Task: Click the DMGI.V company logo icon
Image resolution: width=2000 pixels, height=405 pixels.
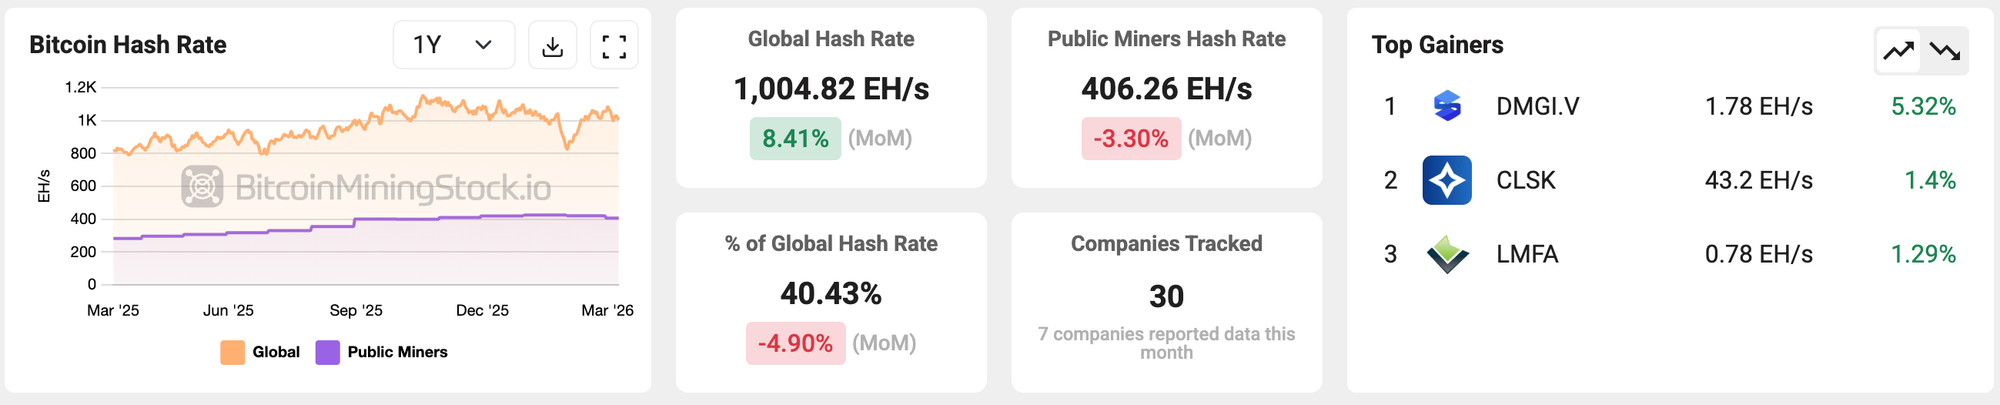Action: pyautogui.click(x=1447, y=106)
